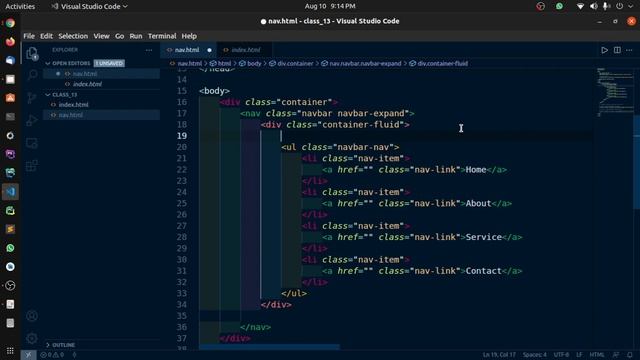Viewport: 640px width, 360px height.
Task: Open the Visual Studio Code app menu dropdown
Action: tap(89, 6)
